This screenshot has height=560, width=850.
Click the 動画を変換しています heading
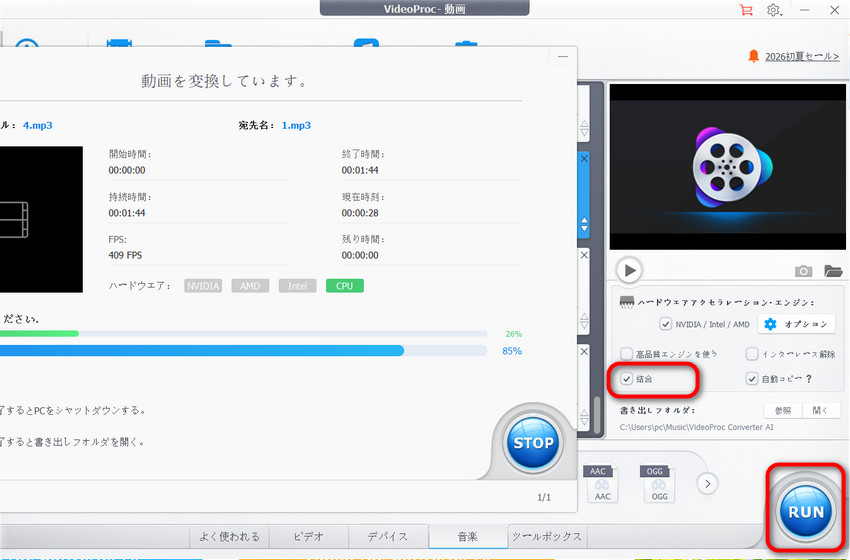coord(224,81)
